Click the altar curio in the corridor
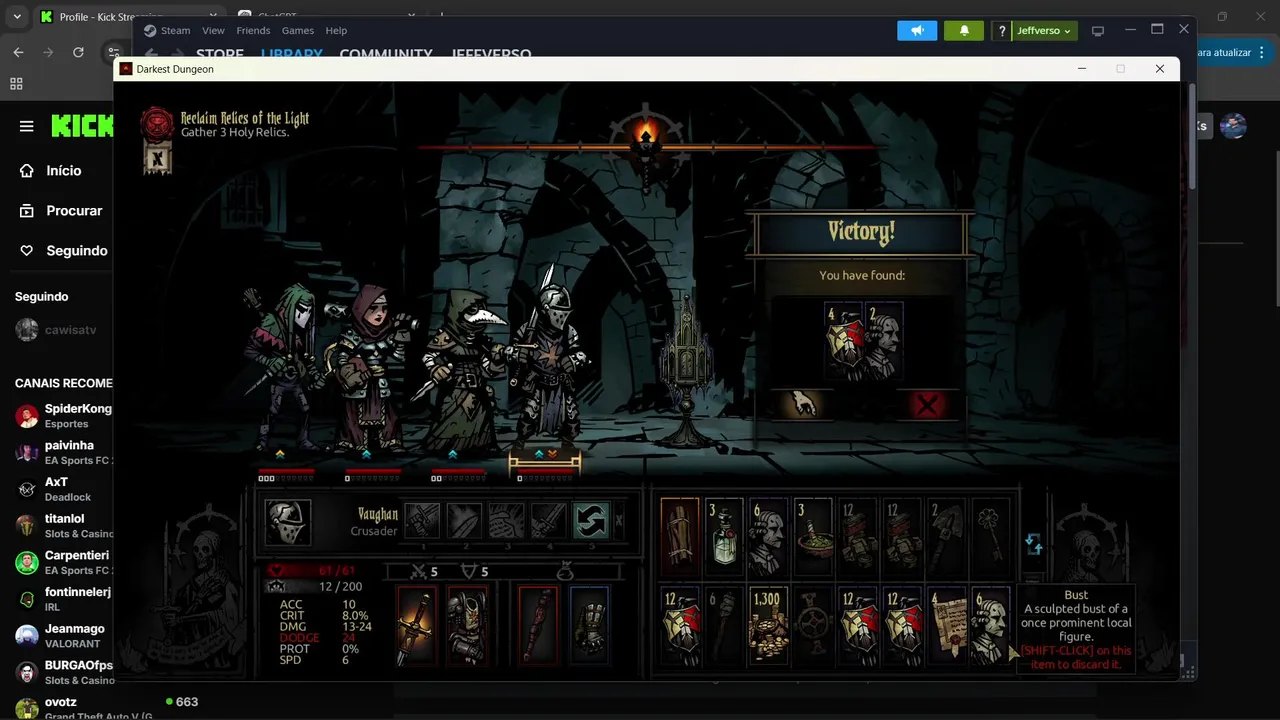 (687, 370)
